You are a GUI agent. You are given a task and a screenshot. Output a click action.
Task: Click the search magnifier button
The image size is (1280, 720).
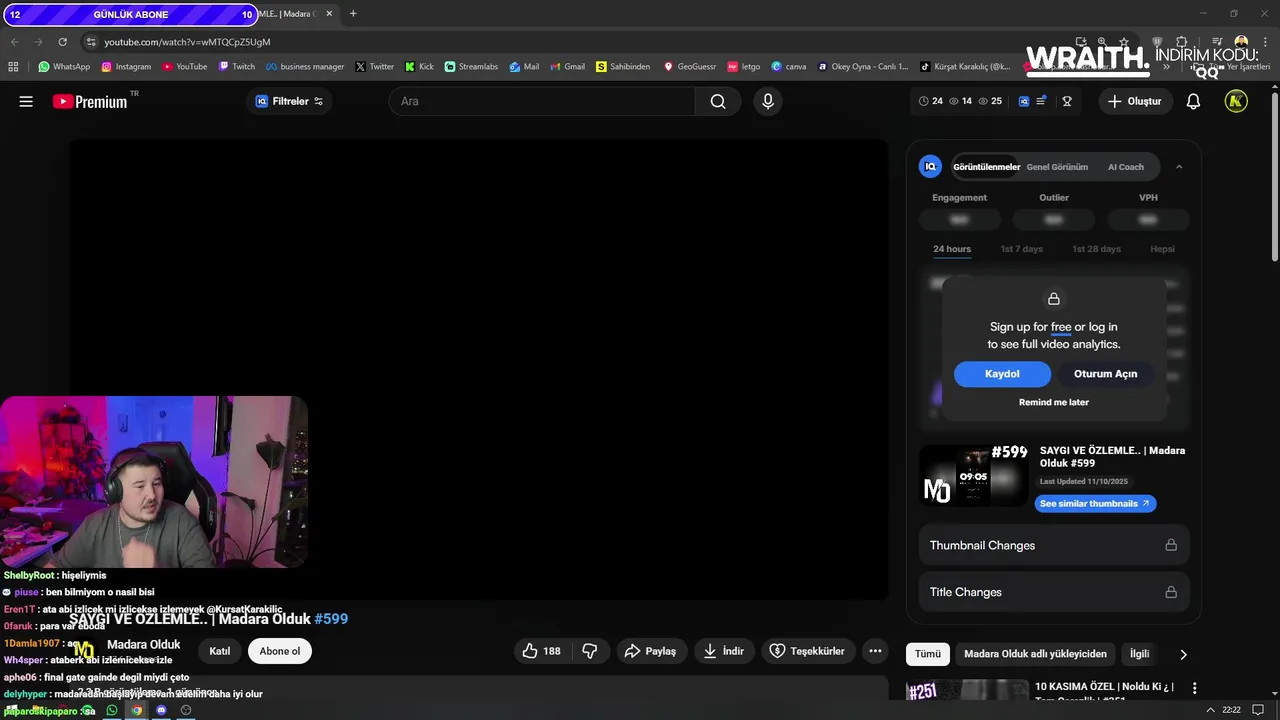coord(718,101)
